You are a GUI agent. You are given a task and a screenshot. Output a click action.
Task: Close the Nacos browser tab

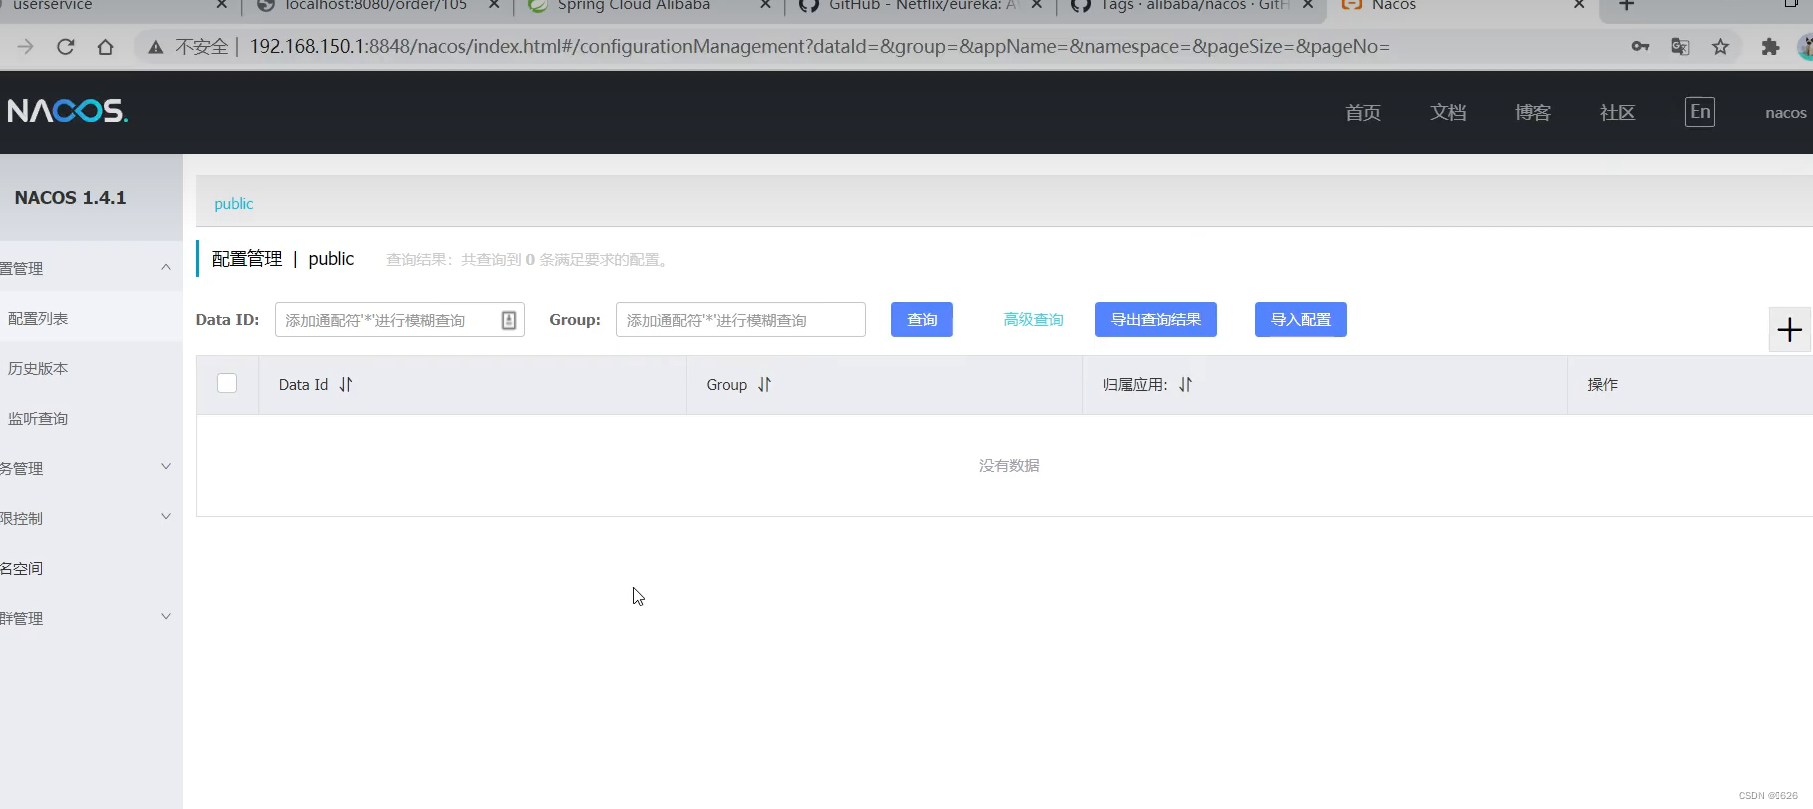(1579, 5)
